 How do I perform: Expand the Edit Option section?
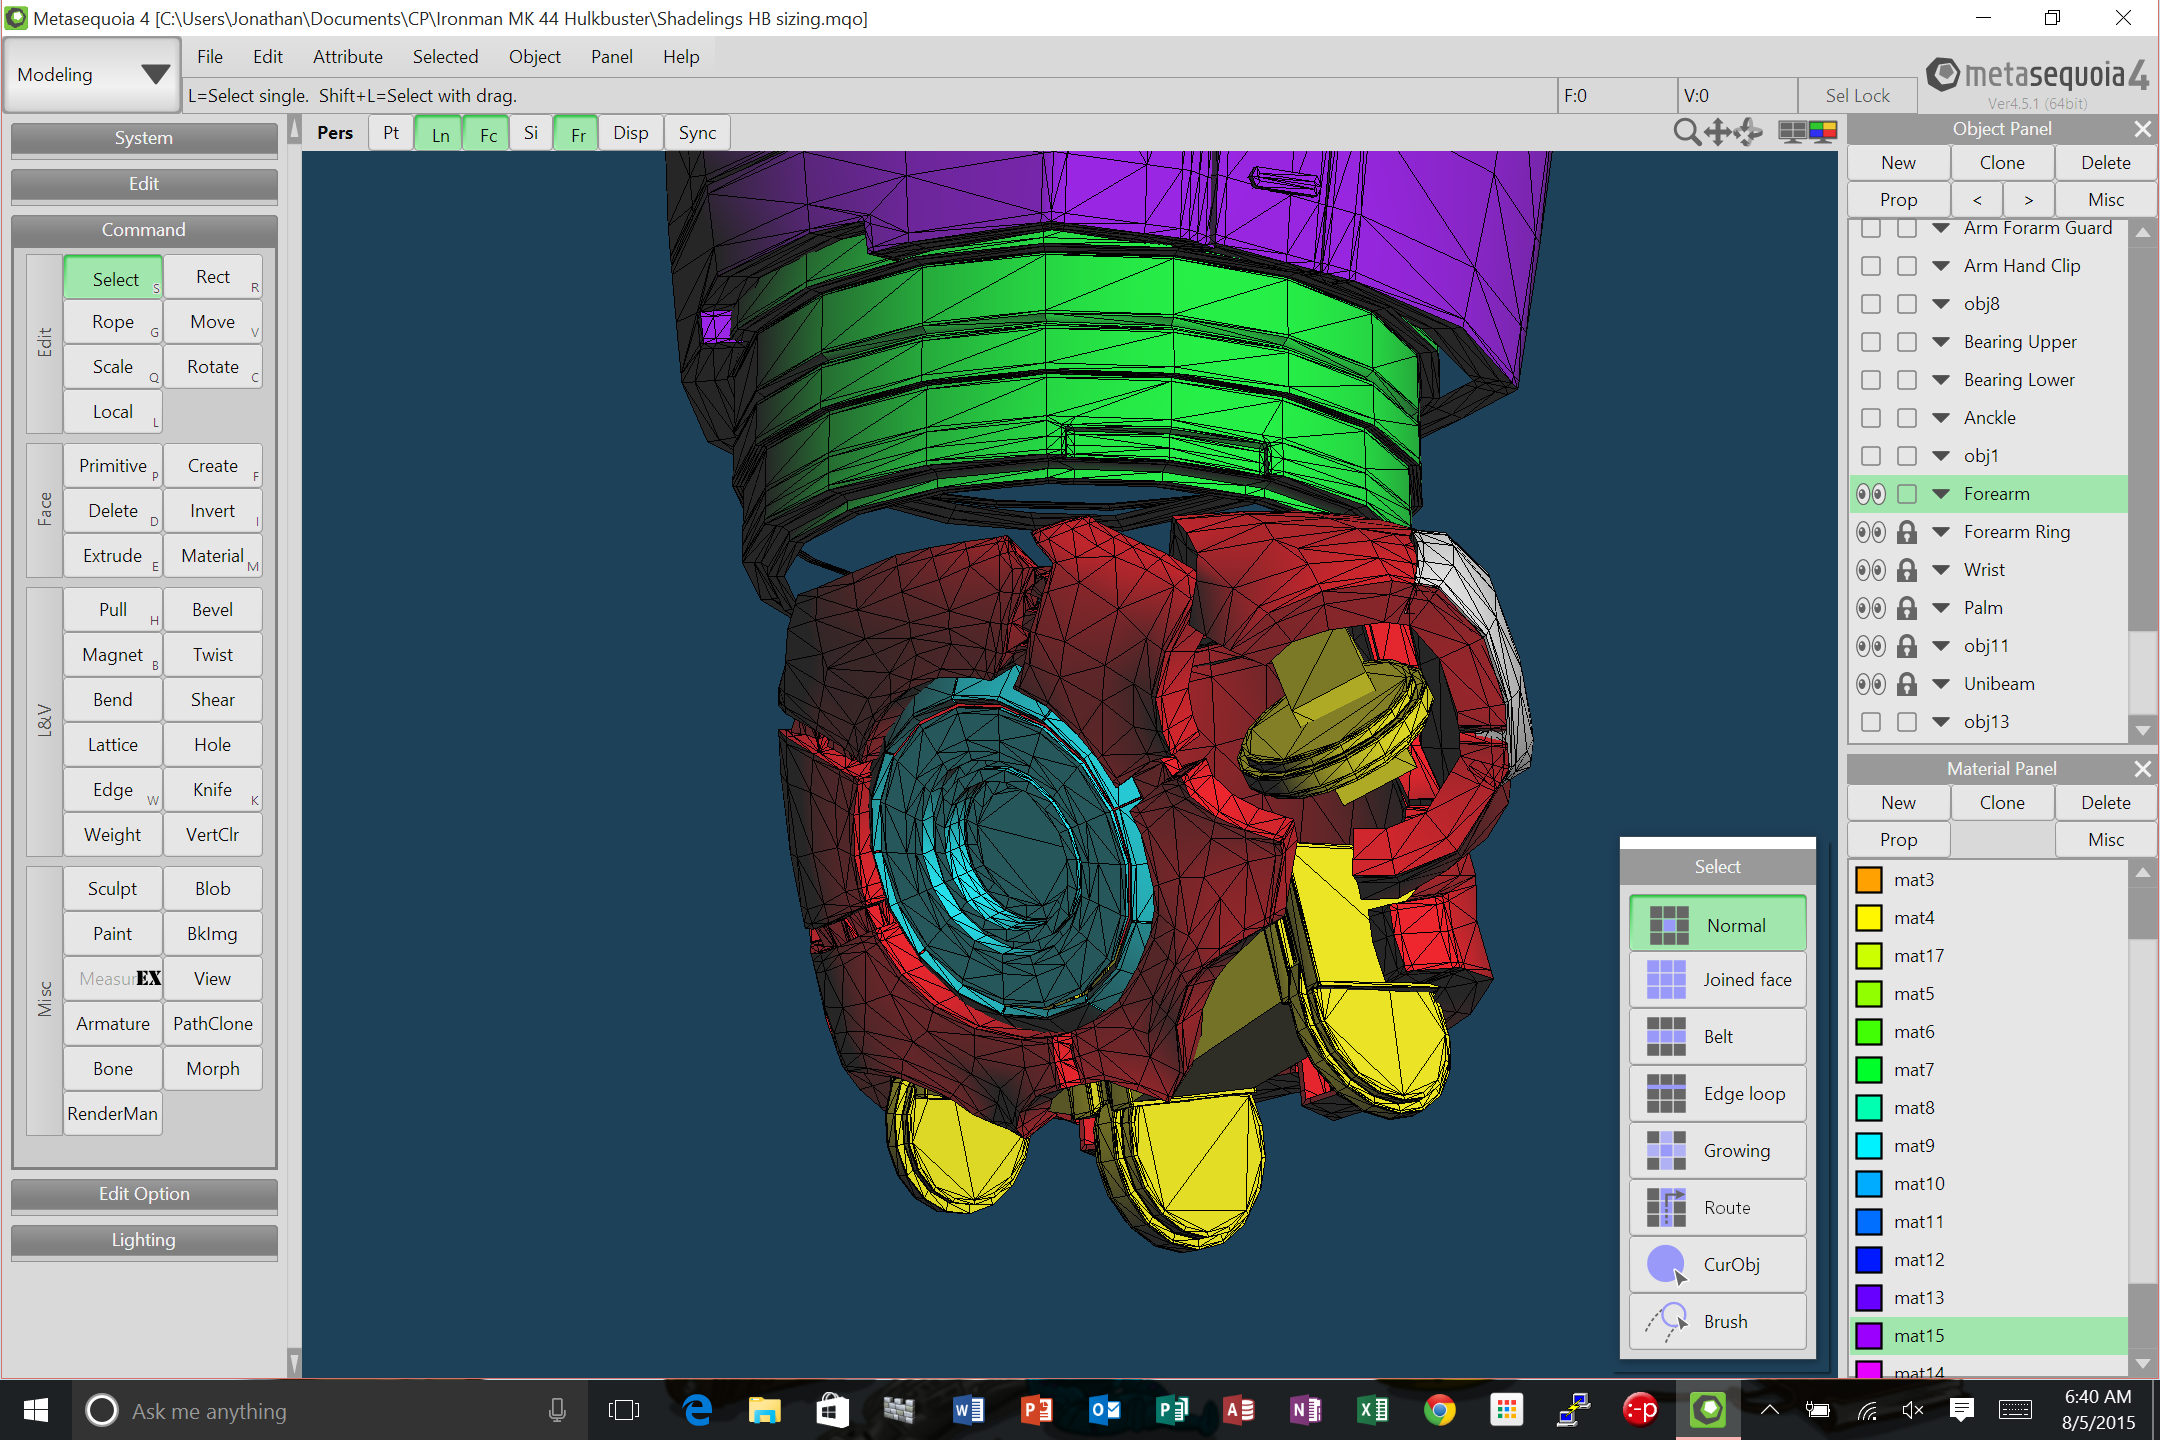144,1194
